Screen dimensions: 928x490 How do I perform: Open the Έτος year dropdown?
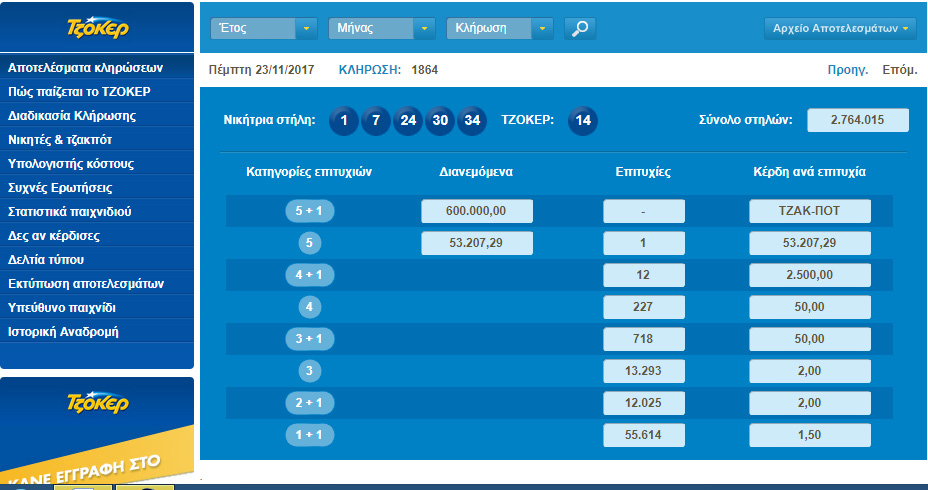(x=264, y=29)
